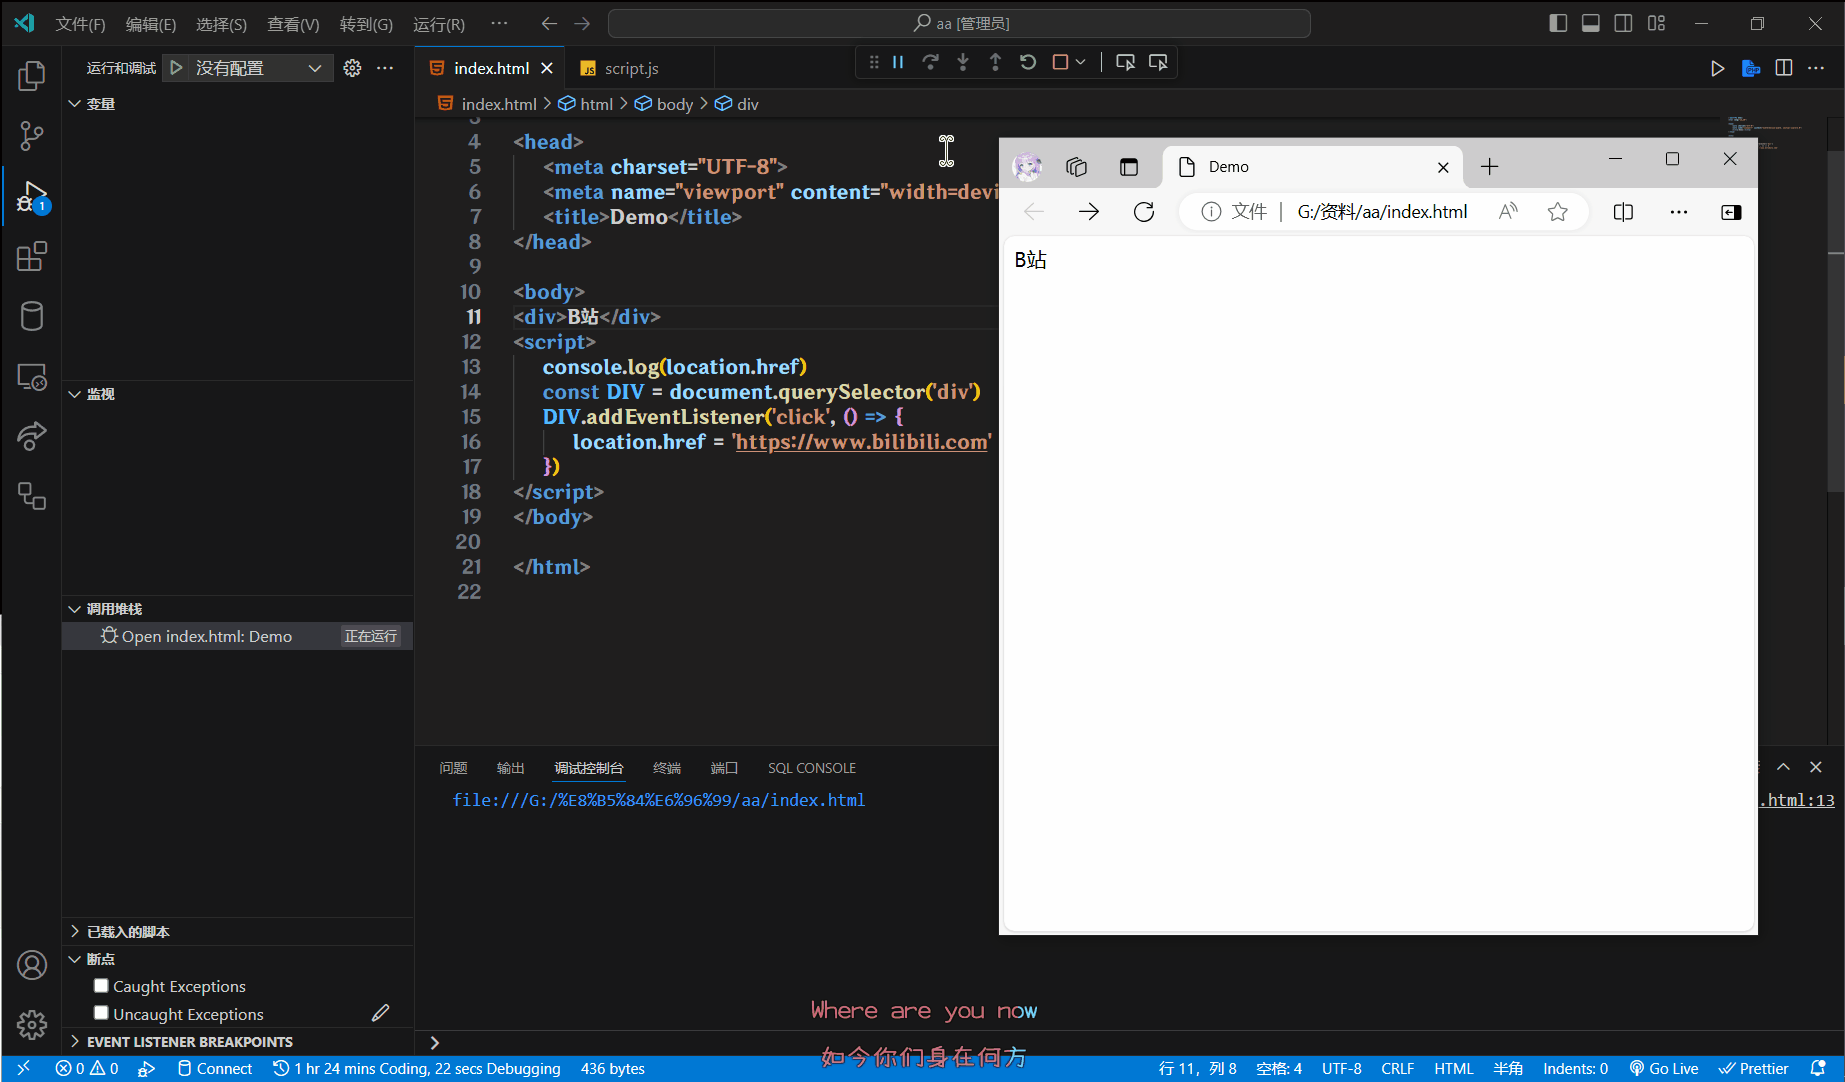Open Edge split screen icon
This screenshot has width=1845, height=1082.
[1623, 212]
